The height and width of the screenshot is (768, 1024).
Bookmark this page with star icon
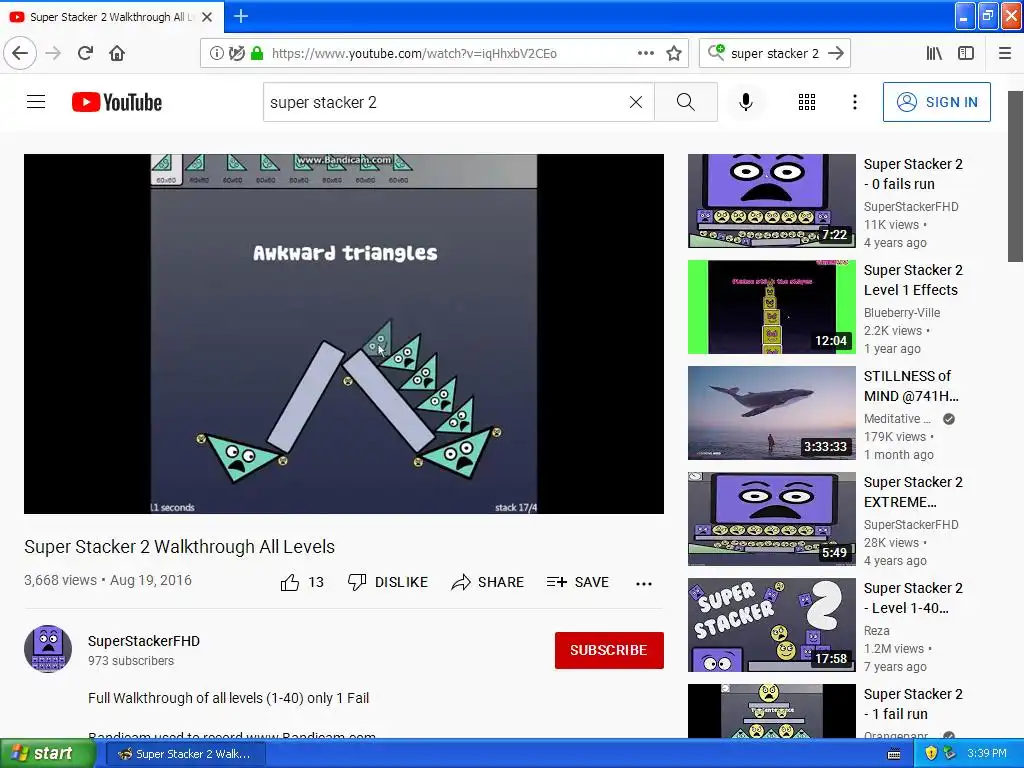point(674,54)
